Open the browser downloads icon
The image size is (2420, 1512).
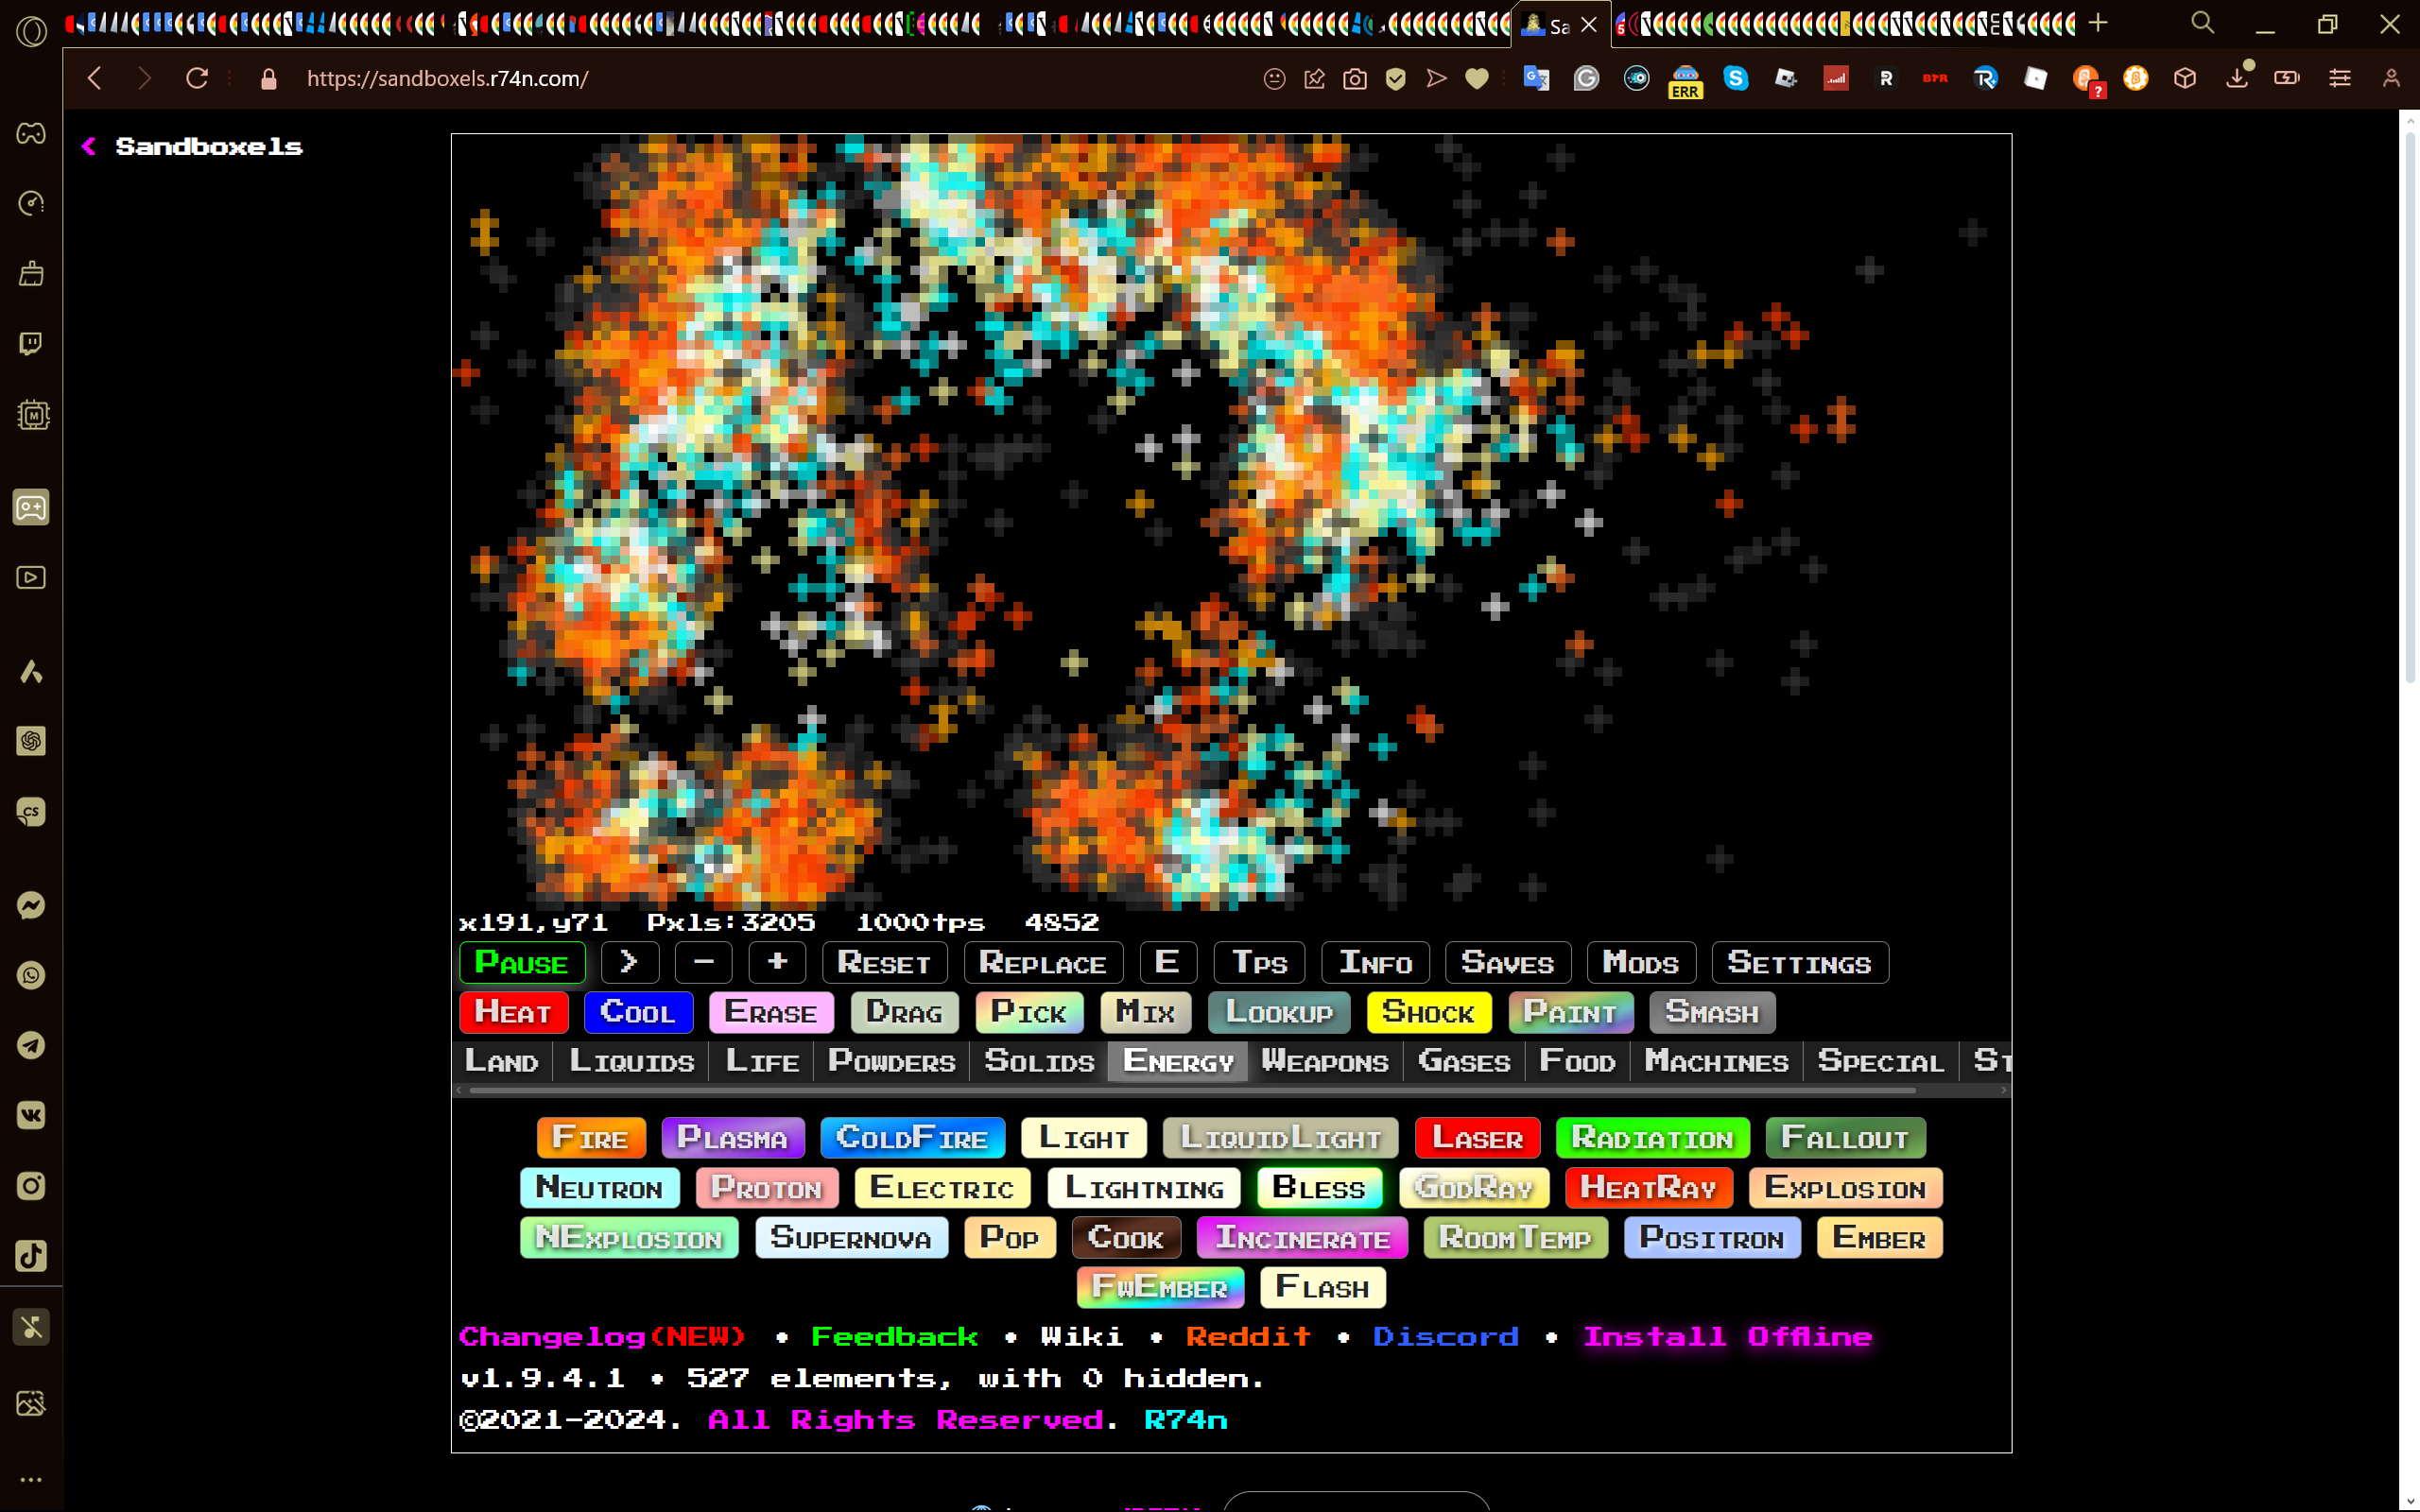[2237, 78]
